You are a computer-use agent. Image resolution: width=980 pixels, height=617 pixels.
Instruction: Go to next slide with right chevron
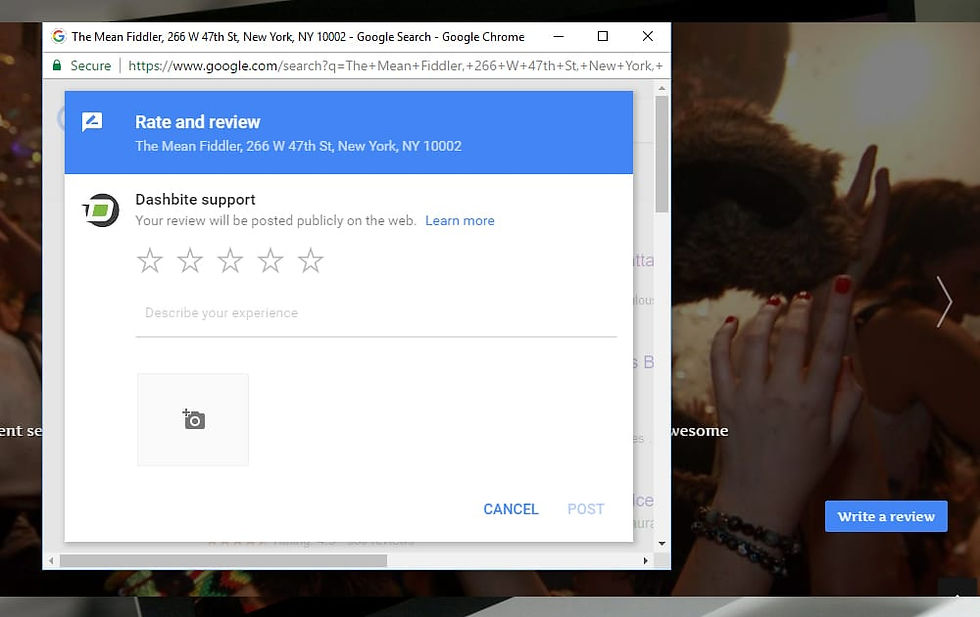point(944,301)
